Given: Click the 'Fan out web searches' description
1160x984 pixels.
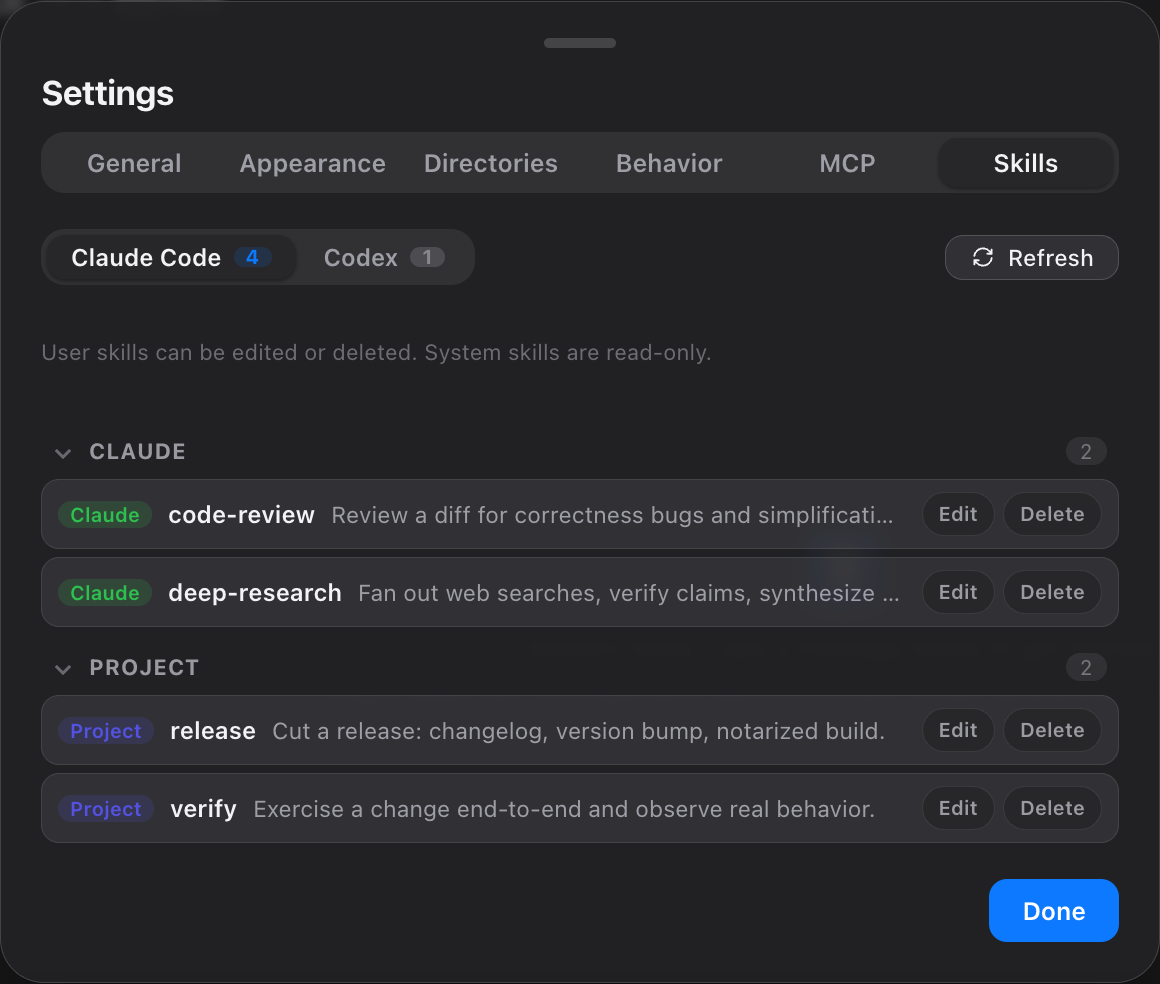Looking at the screenshot, I should tap(629, 593).
